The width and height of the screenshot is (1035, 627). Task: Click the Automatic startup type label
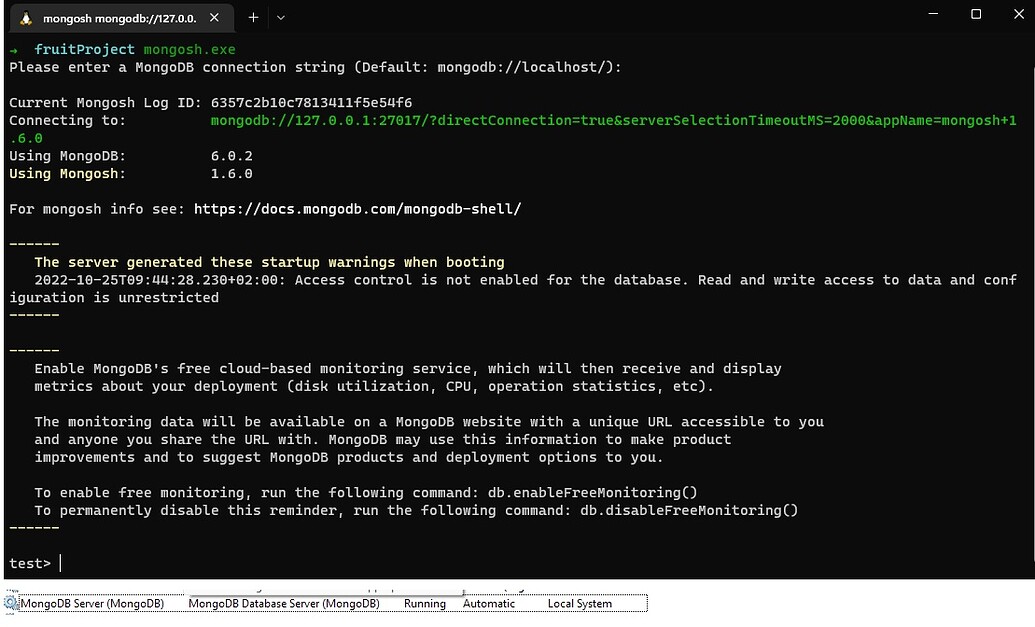tap(489, 604)
